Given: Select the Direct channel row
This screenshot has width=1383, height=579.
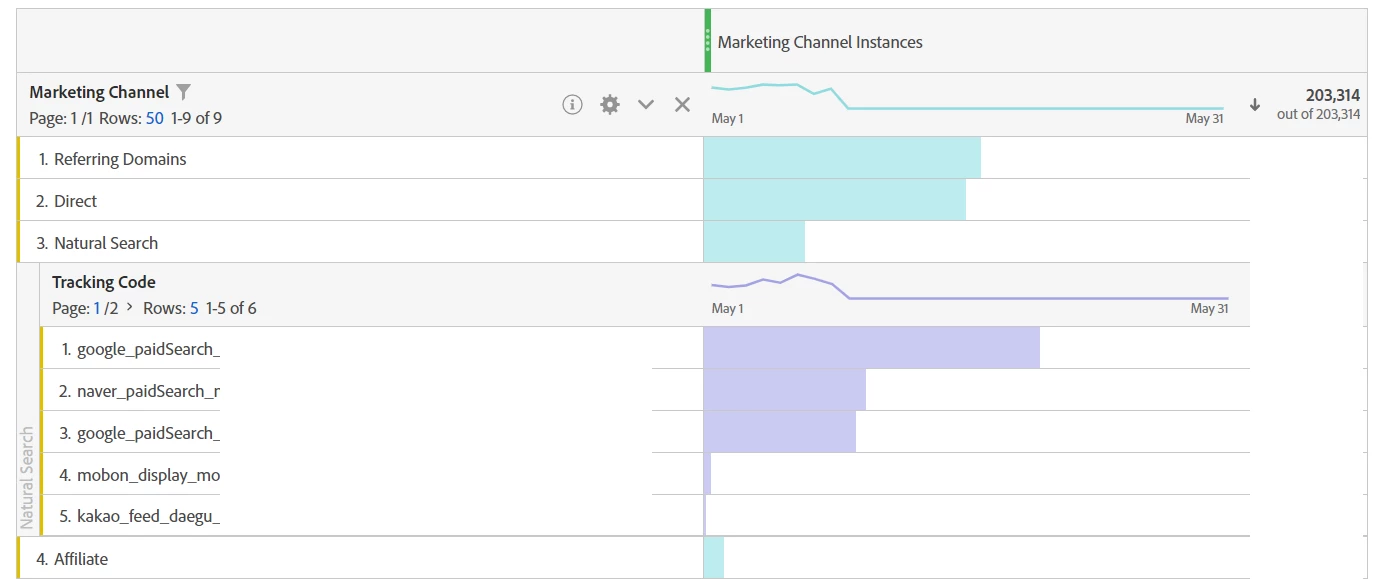Looking at the screenshot, I should (75, 201).
